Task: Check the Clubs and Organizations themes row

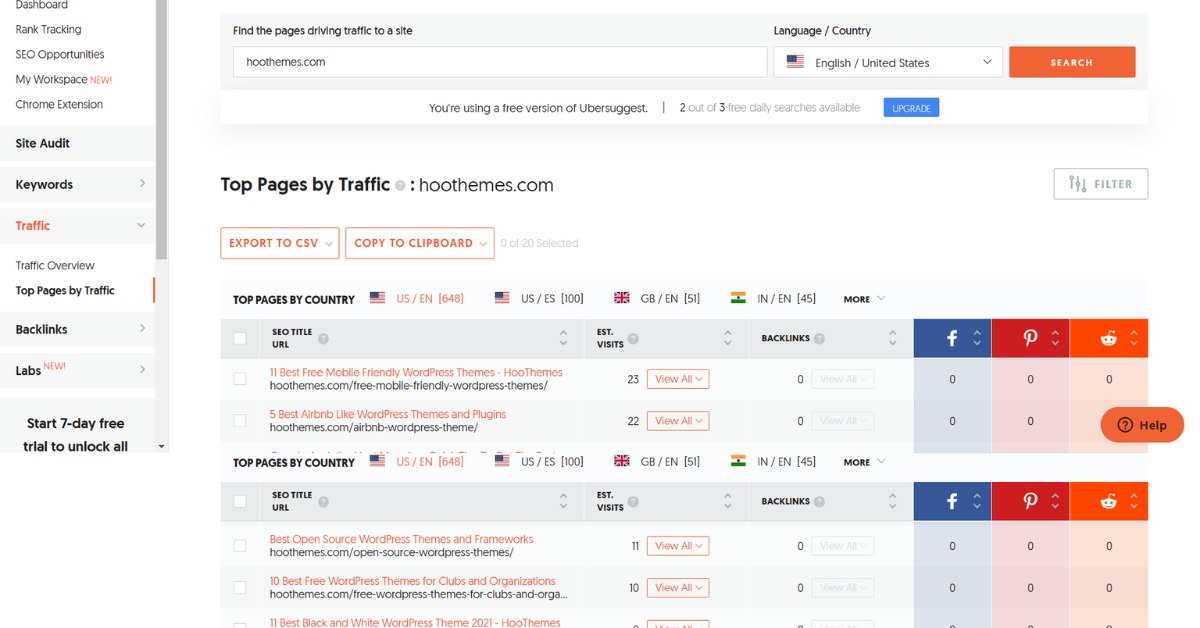Action: [240, 587]
